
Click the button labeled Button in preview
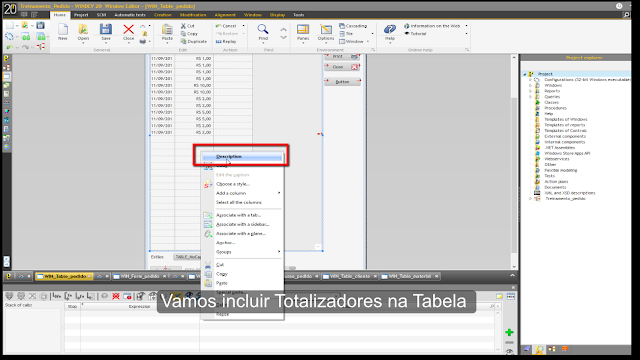coord(342,82)
